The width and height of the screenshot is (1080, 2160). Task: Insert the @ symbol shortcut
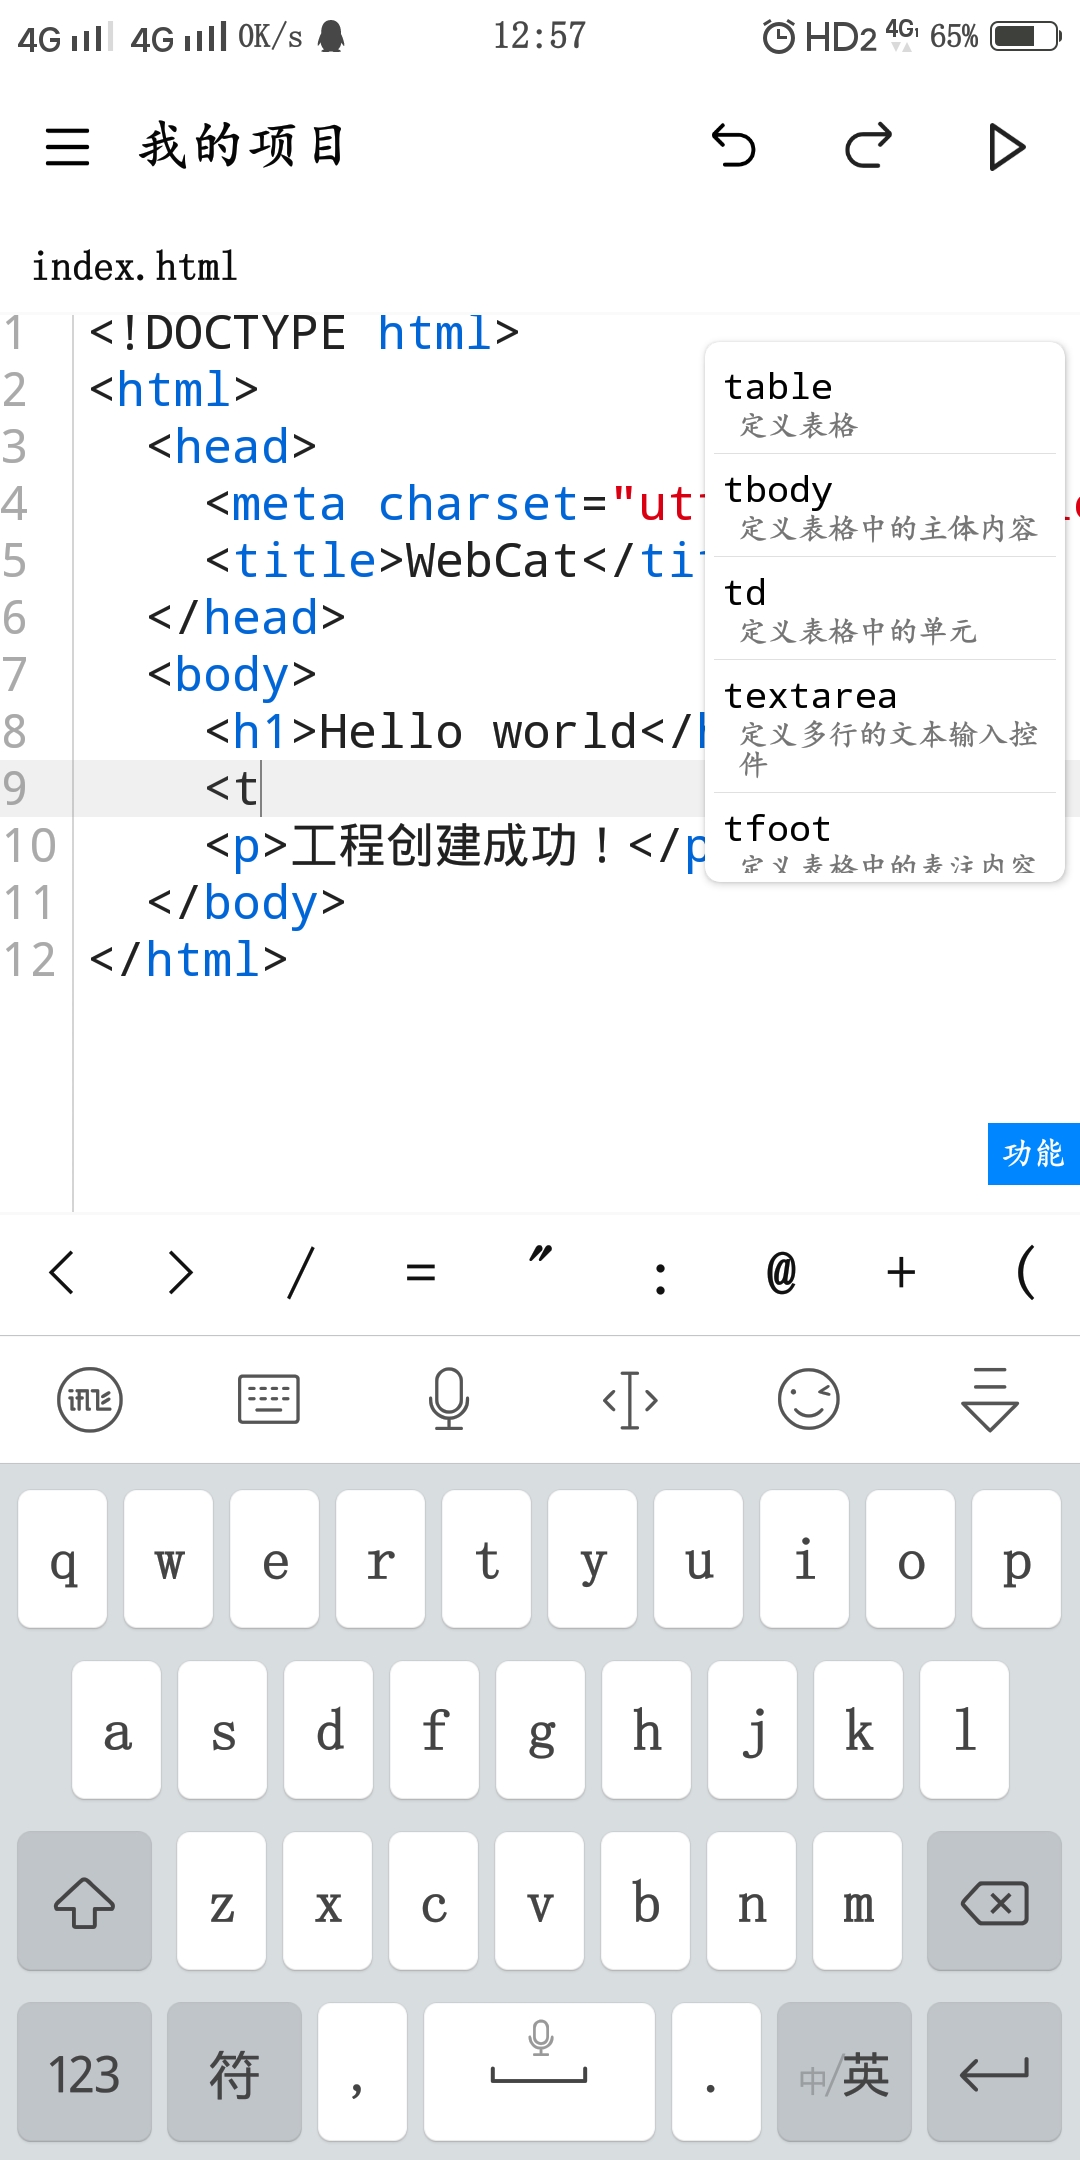pyautogui.click(x=781, y=1273)
